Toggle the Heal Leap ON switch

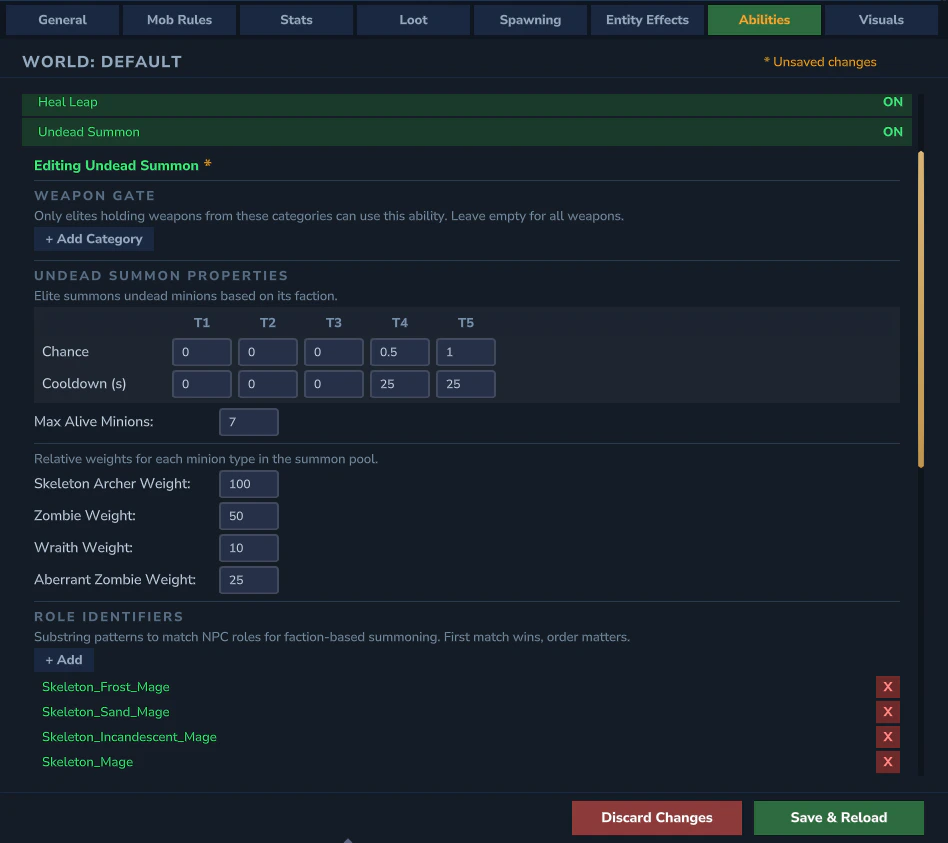click(x=892, y=102)
